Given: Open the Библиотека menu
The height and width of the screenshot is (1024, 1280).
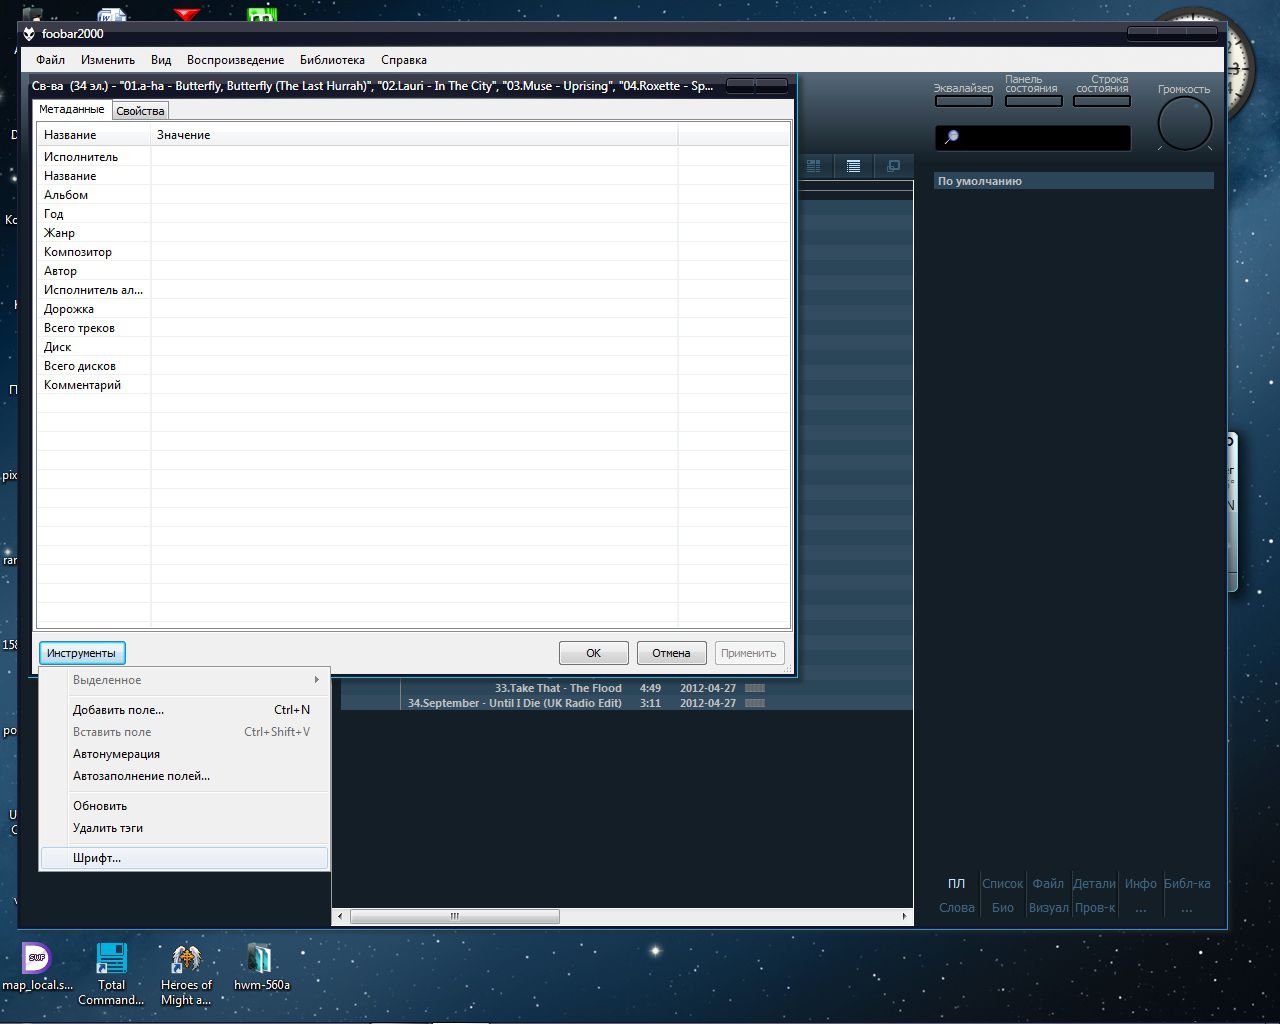Looking at the screenshot, I should point(332,60).
